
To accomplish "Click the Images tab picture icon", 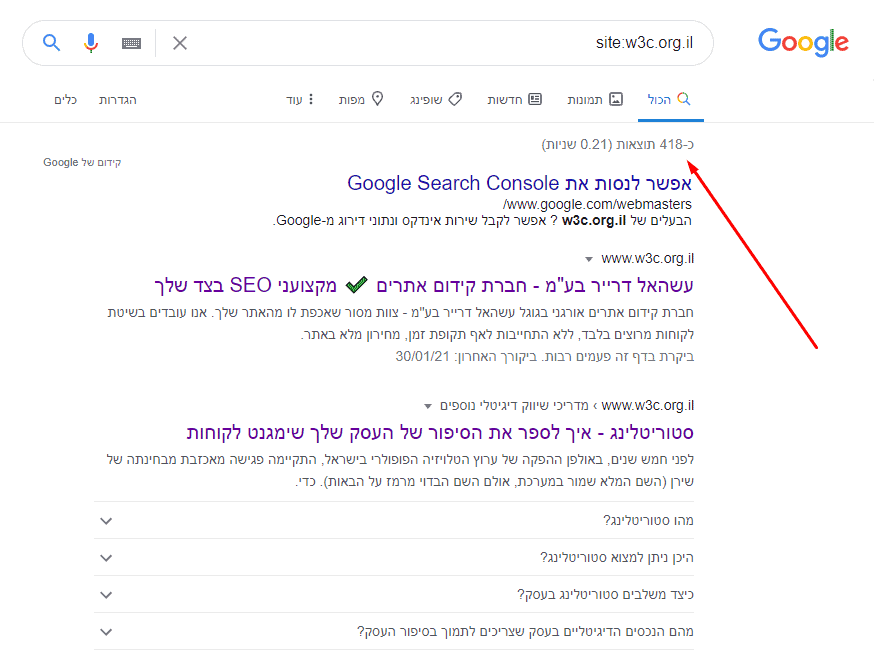I will pyautogui.click(x=616, y=99).
